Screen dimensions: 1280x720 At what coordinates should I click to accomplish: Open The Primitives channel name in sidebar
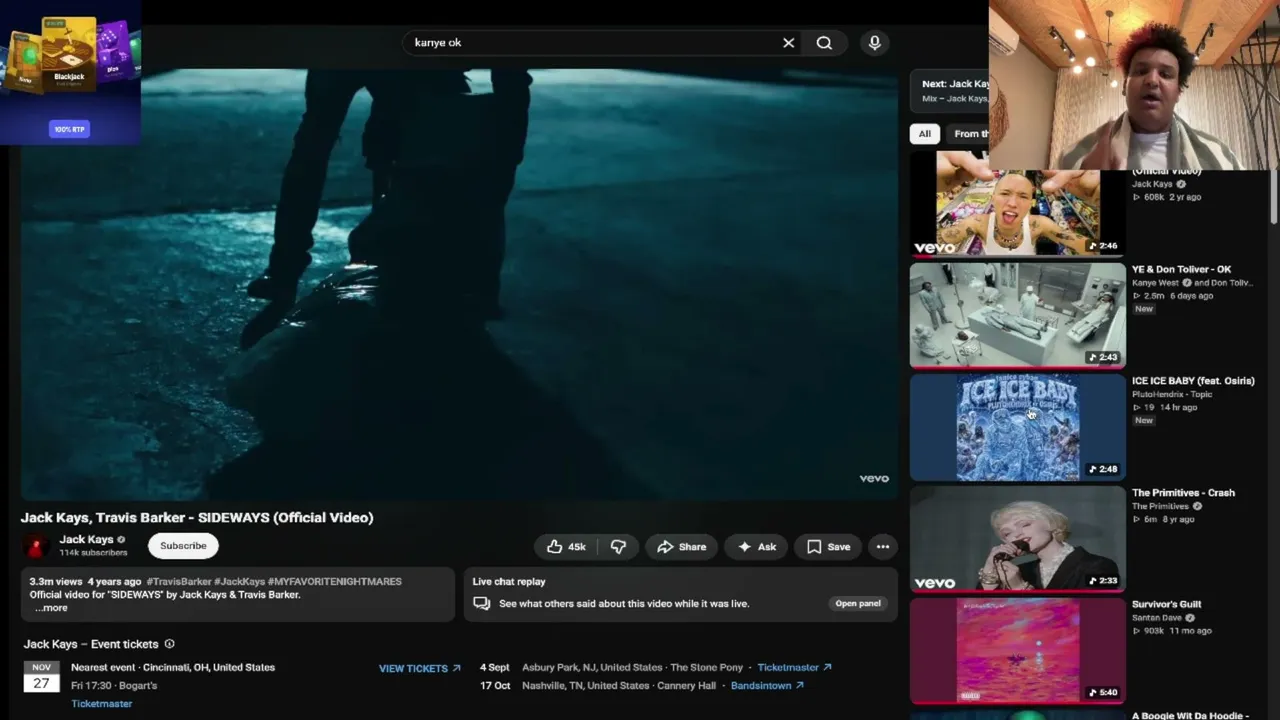point(1161,506)
